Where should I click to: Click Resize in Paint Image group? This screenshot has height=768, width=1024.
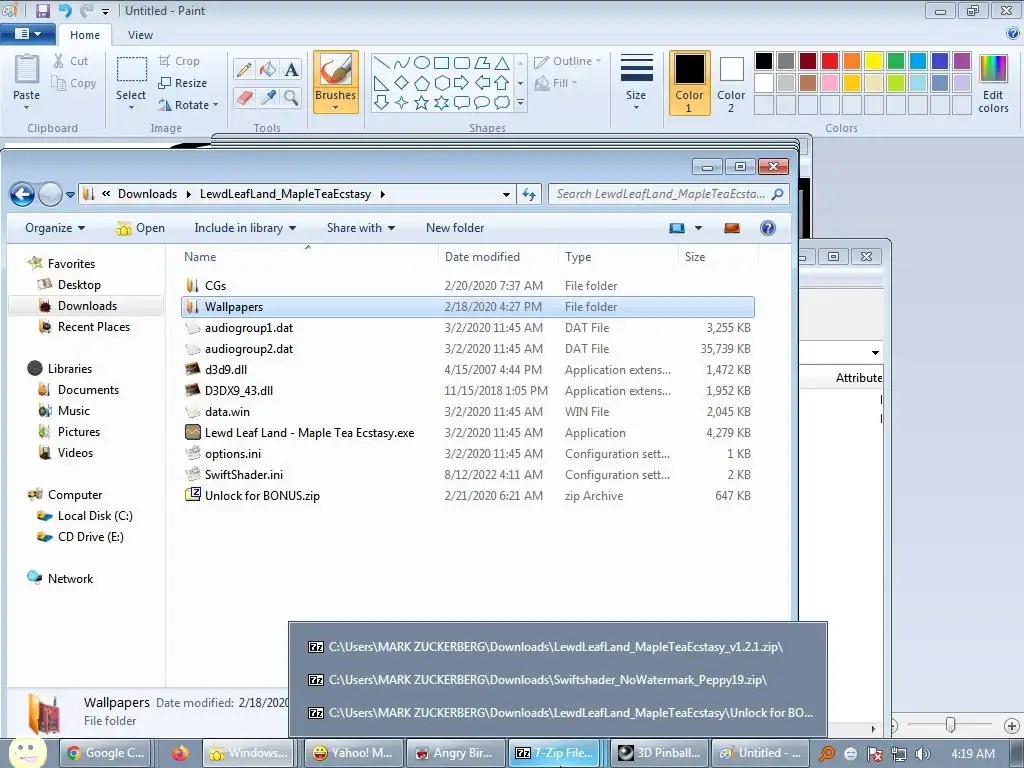coord(183,83)
